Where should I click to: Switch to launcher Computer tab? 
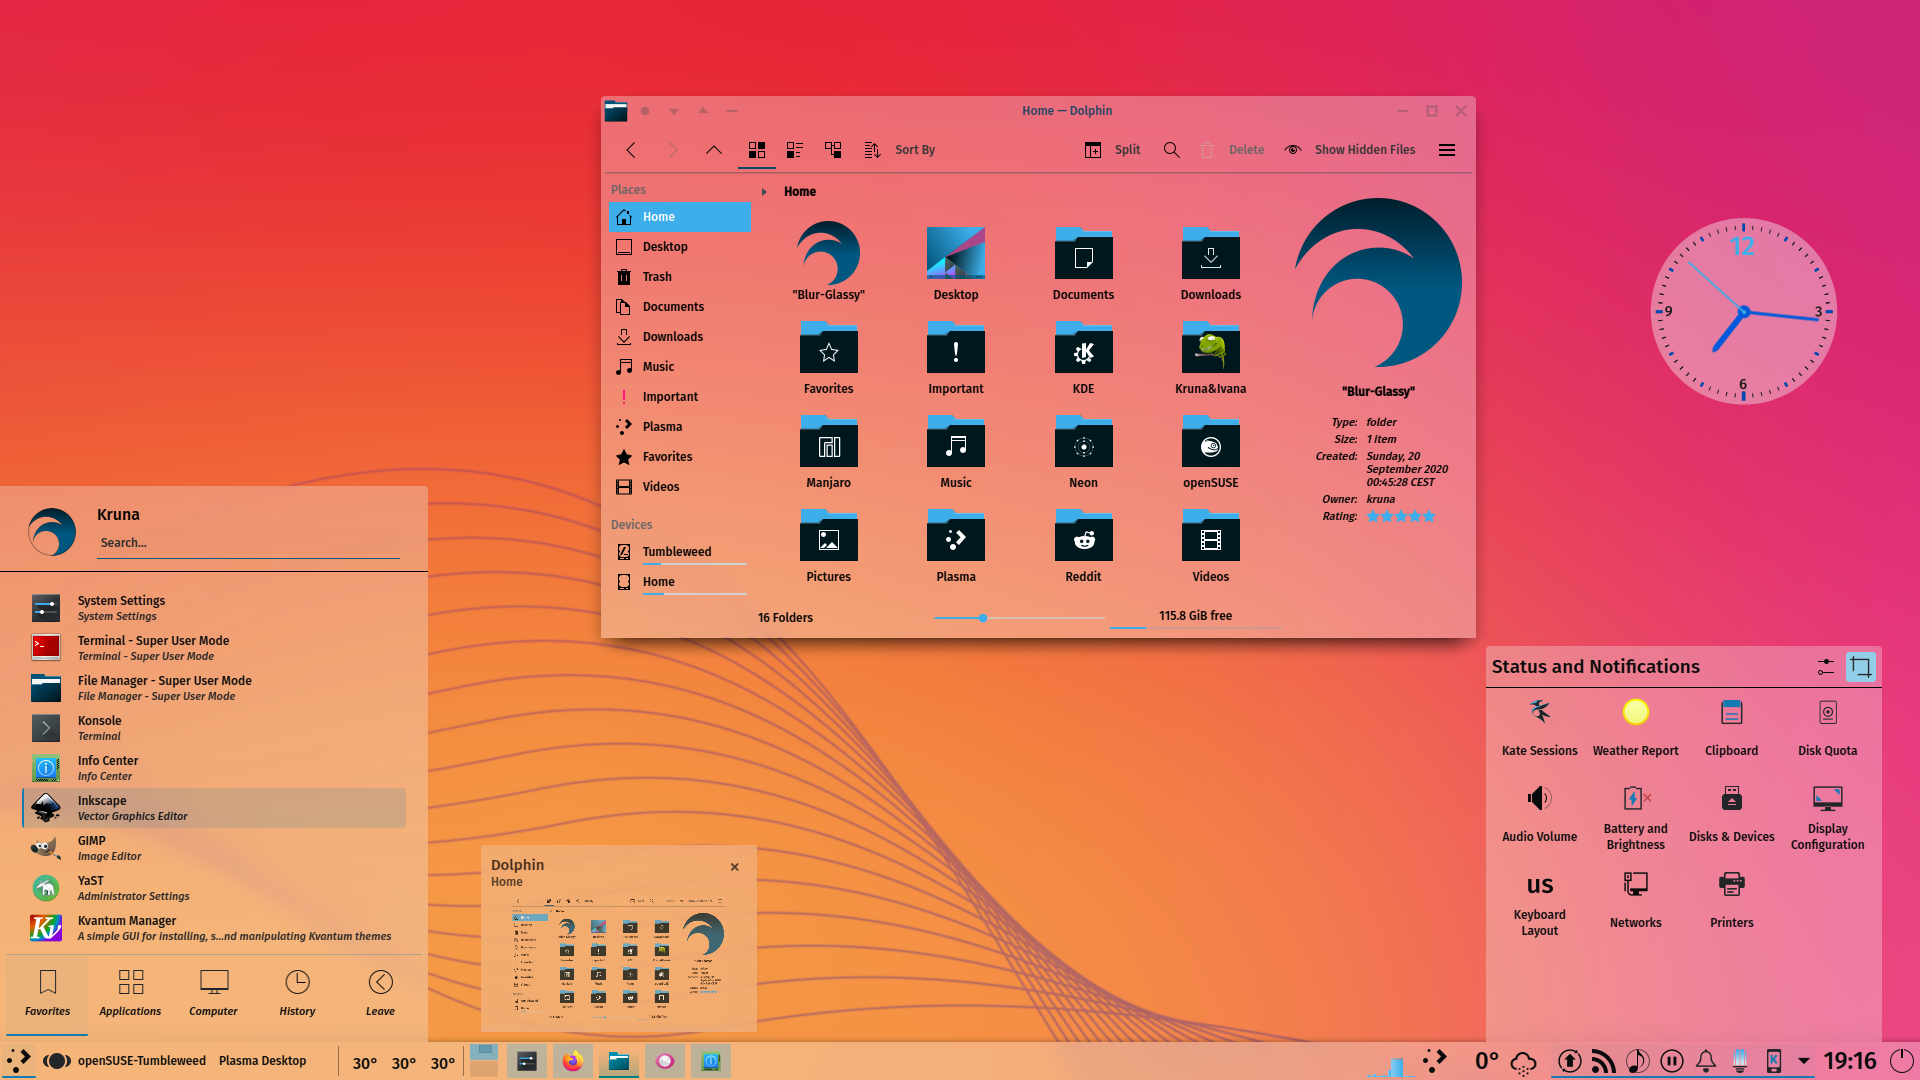[214, 993]
